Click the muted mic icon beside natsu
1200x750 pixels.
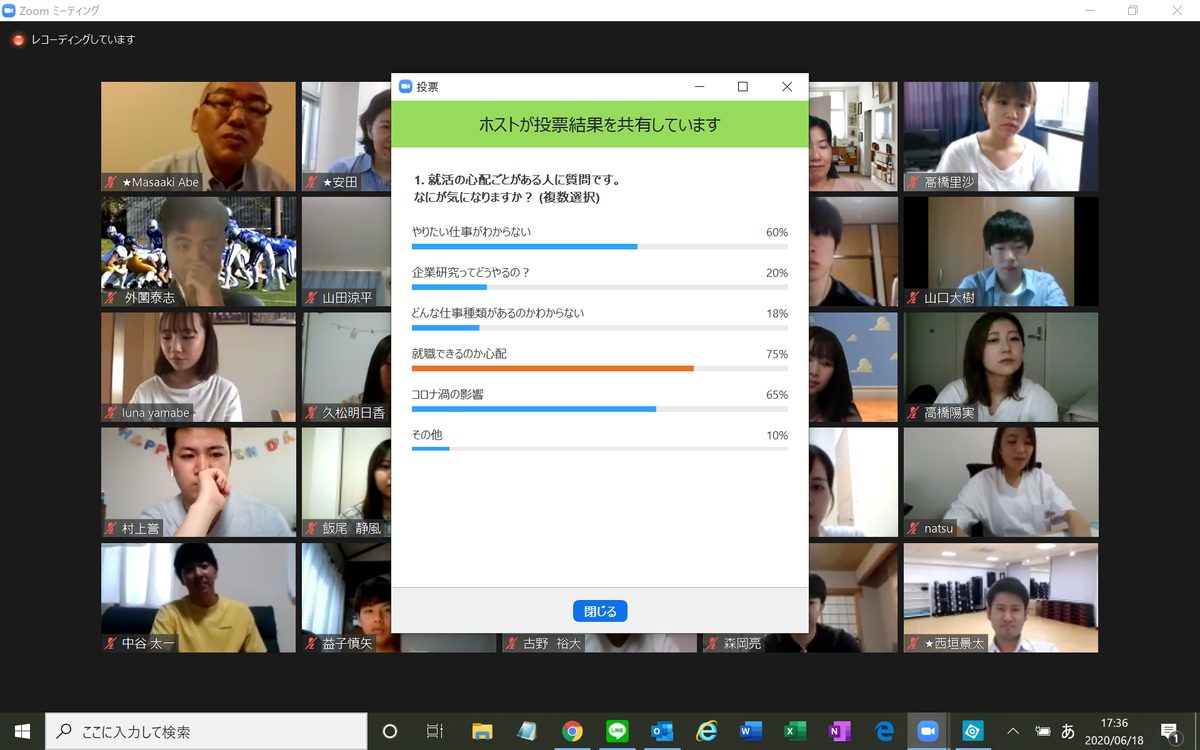[x=914, y=528]
